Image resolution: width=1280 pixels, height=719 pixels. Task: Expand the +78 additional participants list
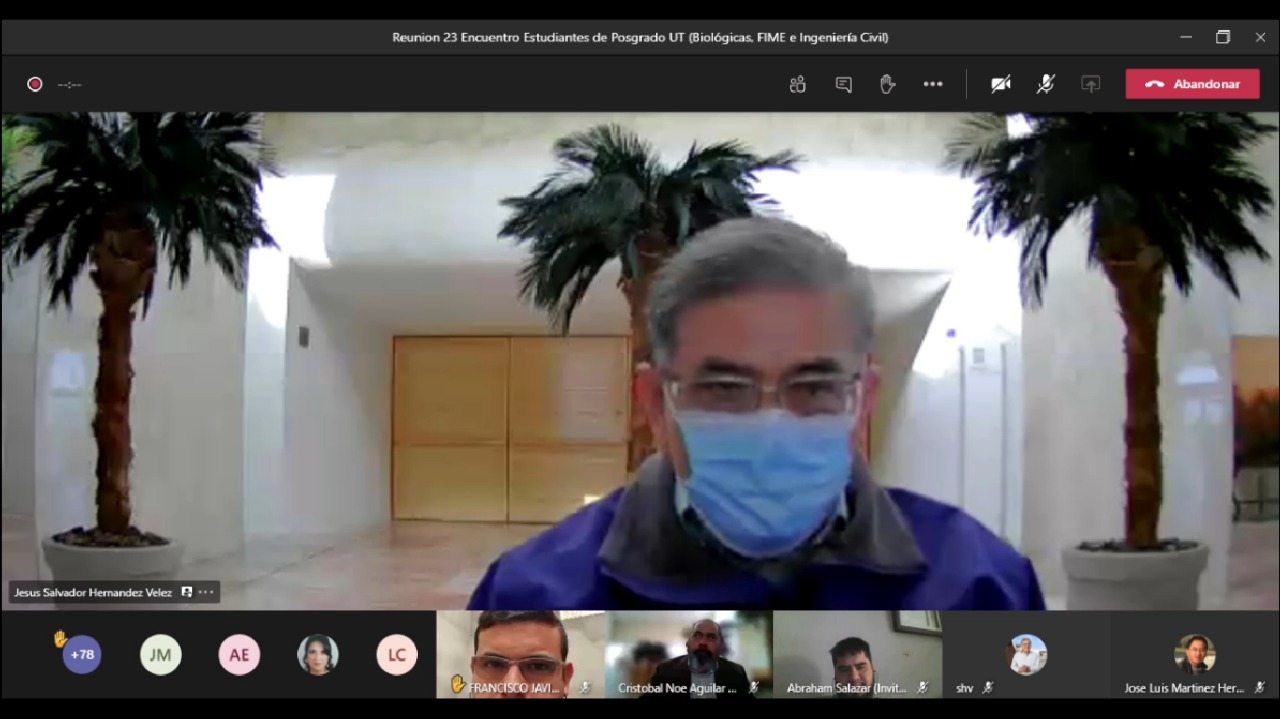point(82,655)
